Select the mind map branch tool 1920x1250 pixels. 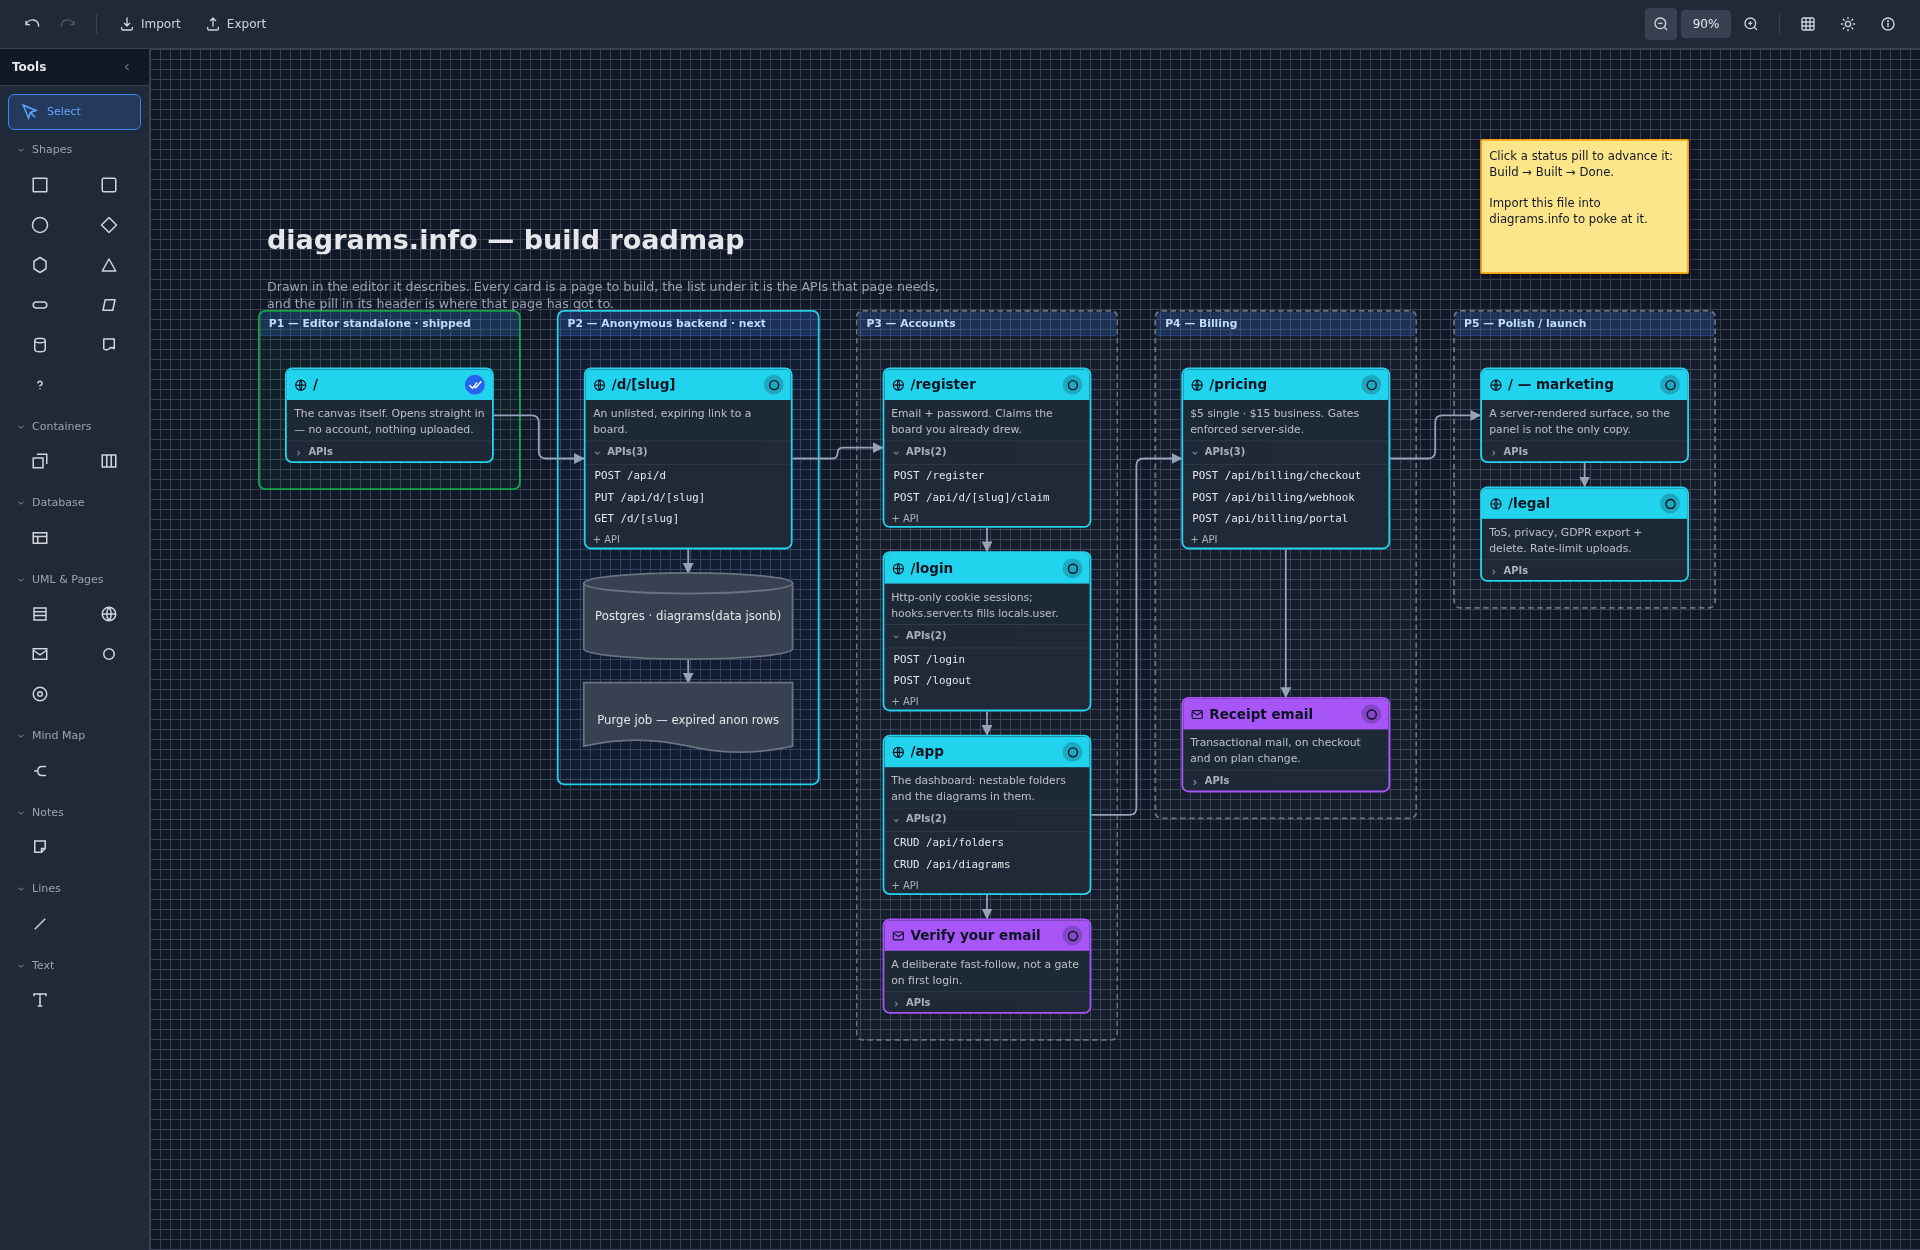[x=40, y=771]
